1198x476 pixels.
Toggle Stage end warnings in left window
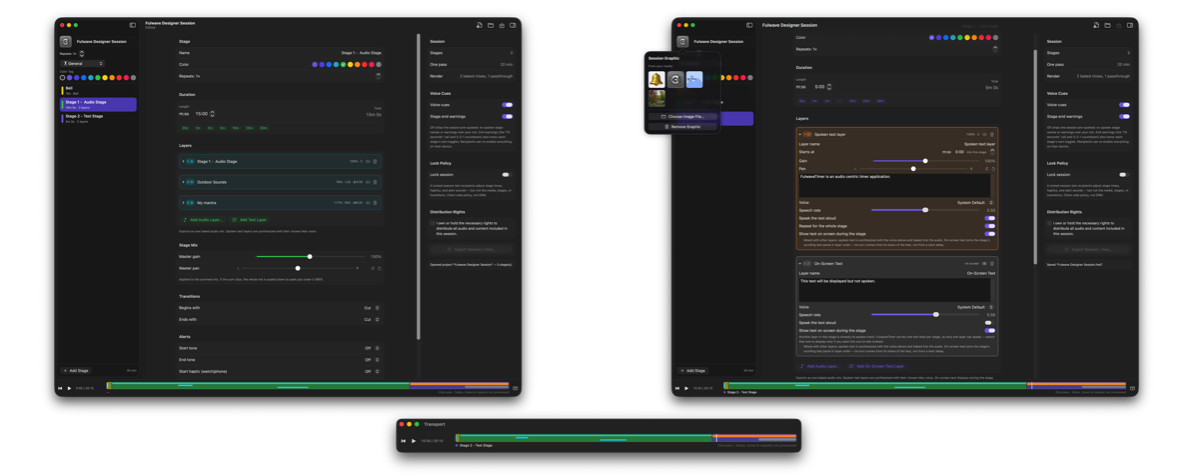coord(507,116)
